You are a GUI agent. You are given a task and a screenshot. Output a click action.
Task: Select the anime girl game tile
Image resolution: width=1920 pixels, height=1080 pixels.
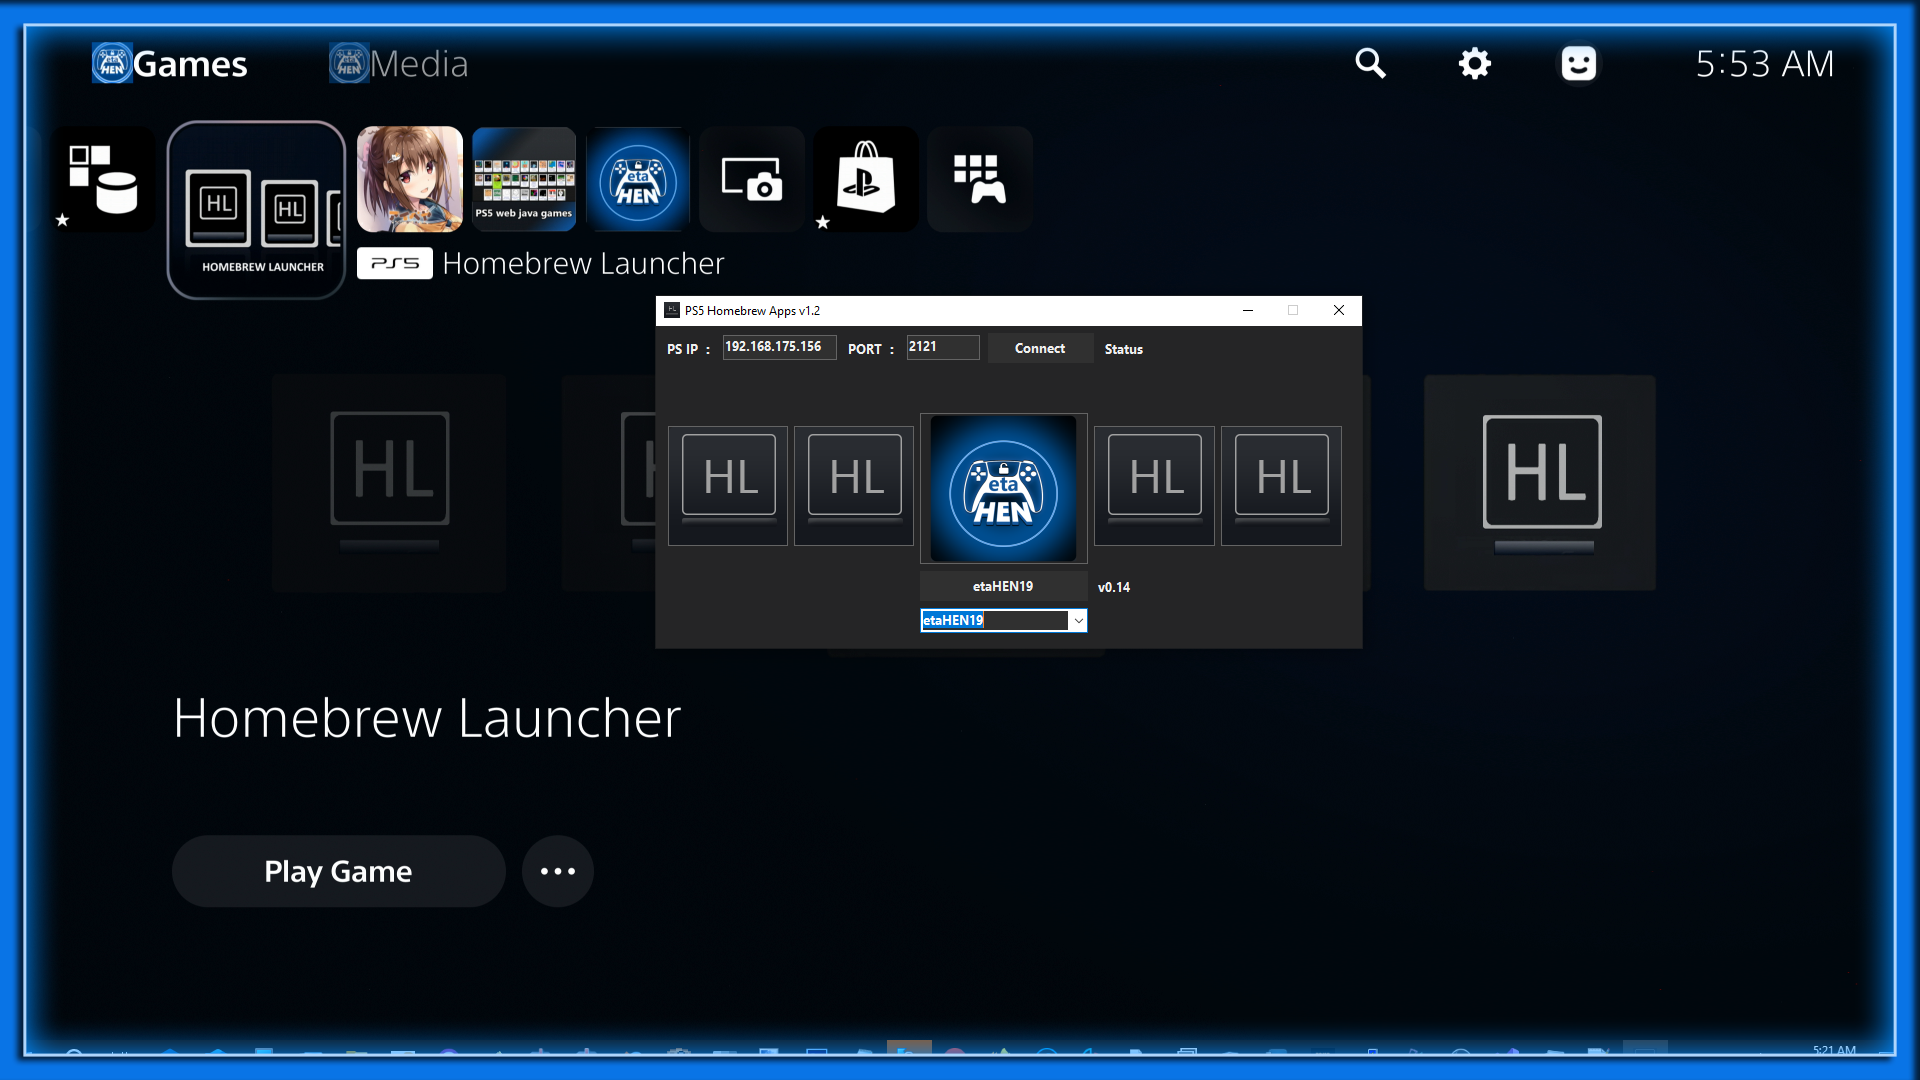coord(410,180)
